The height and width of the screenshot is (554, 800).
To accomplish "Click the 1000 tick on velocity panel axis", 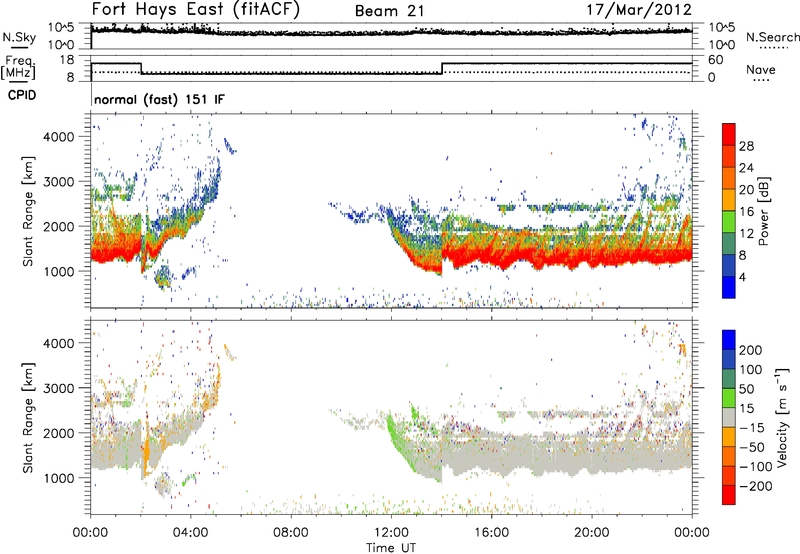I will pyautogui.click(x=59, y=478).
